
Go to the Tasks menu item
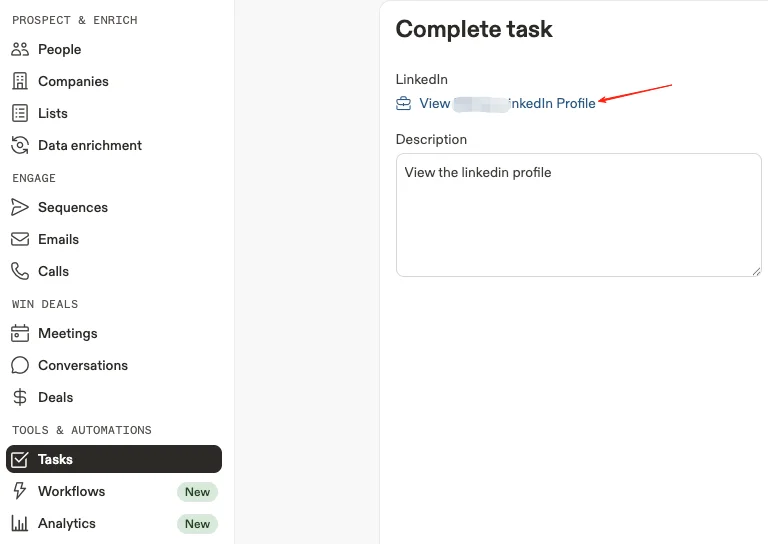click(x=114, y=459)
